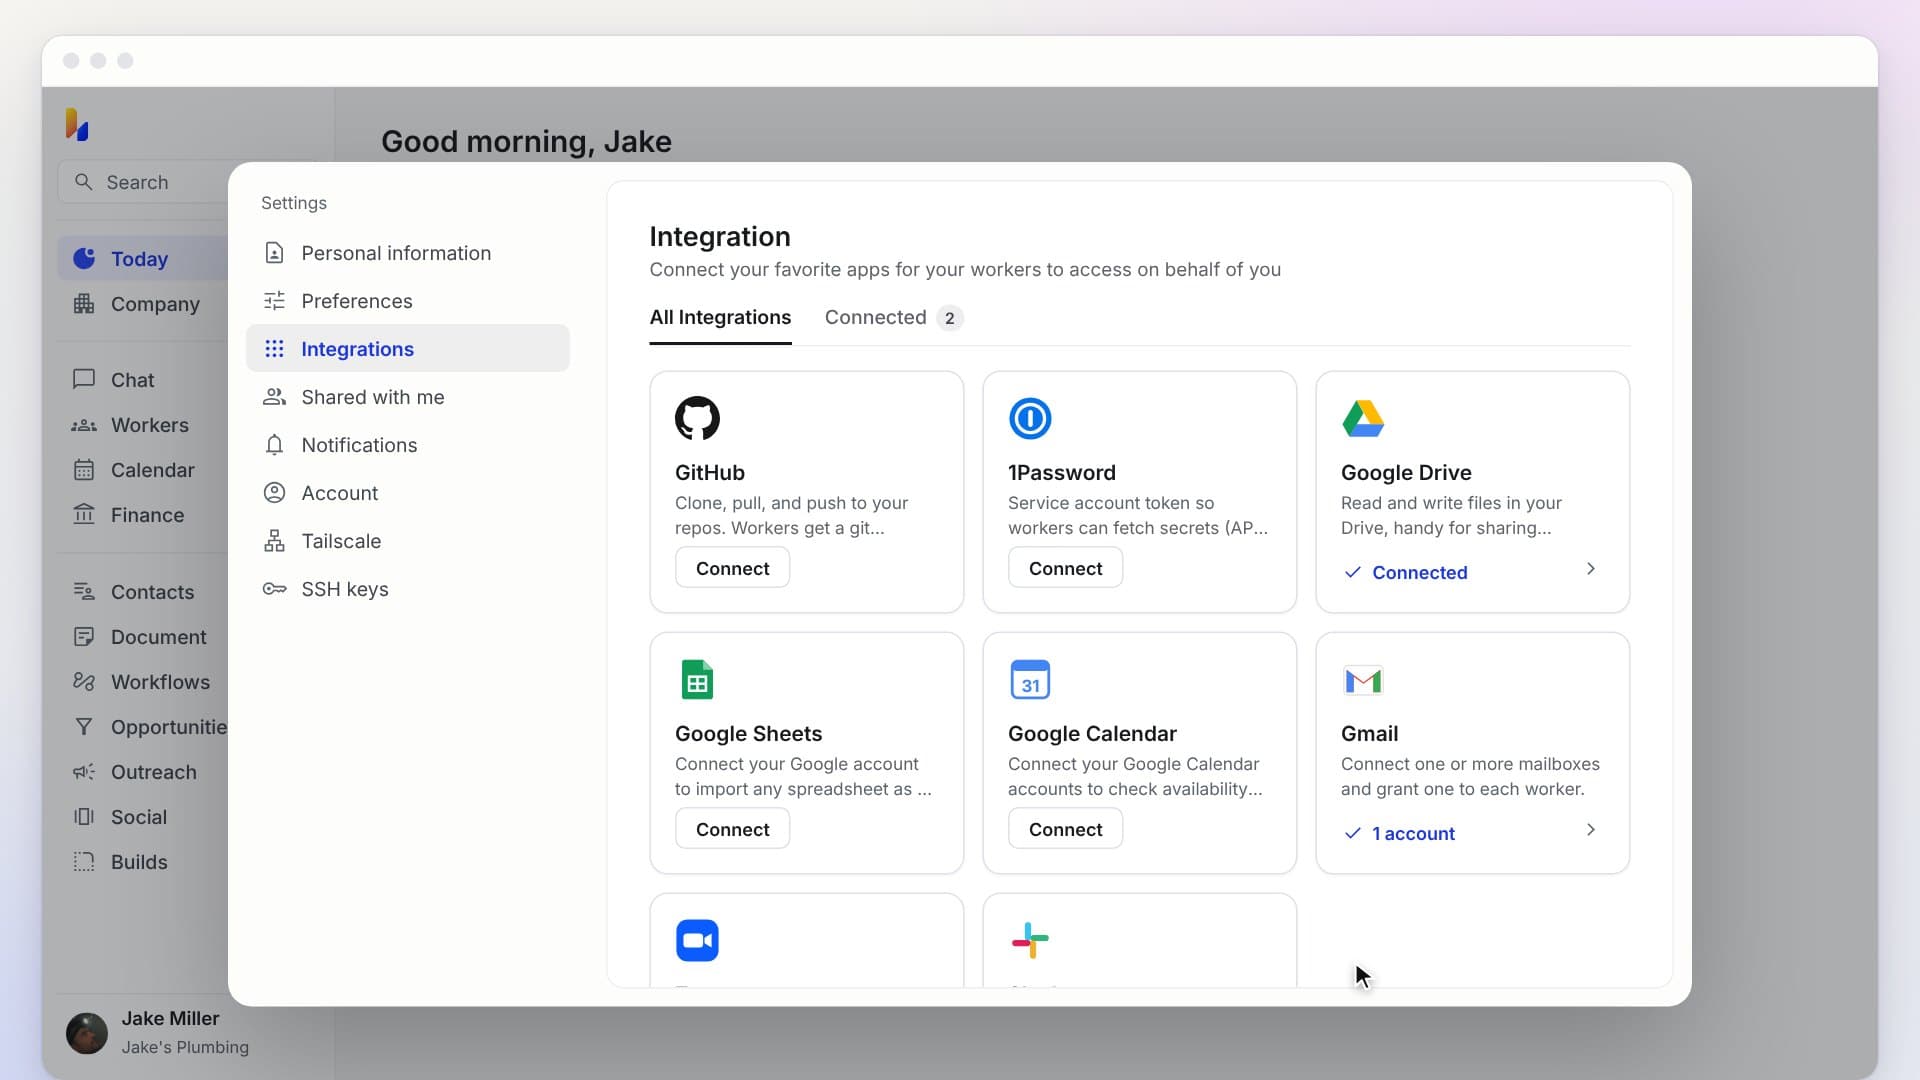Connect the GitHub integration

(x=732, y=567)
